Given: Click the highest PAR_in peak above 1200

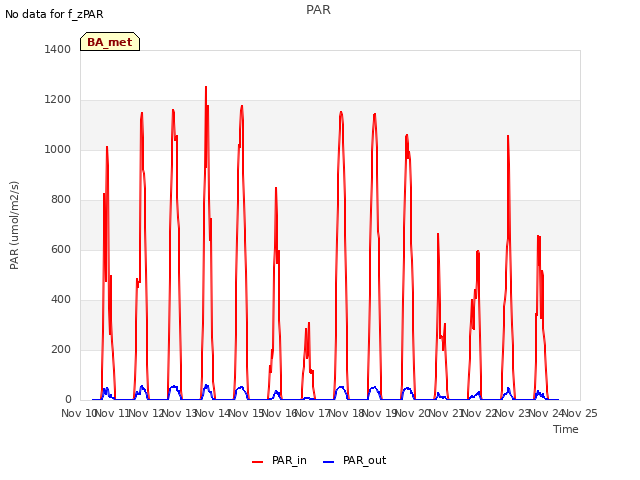Looking at the screenshot, I should [206, 87].
